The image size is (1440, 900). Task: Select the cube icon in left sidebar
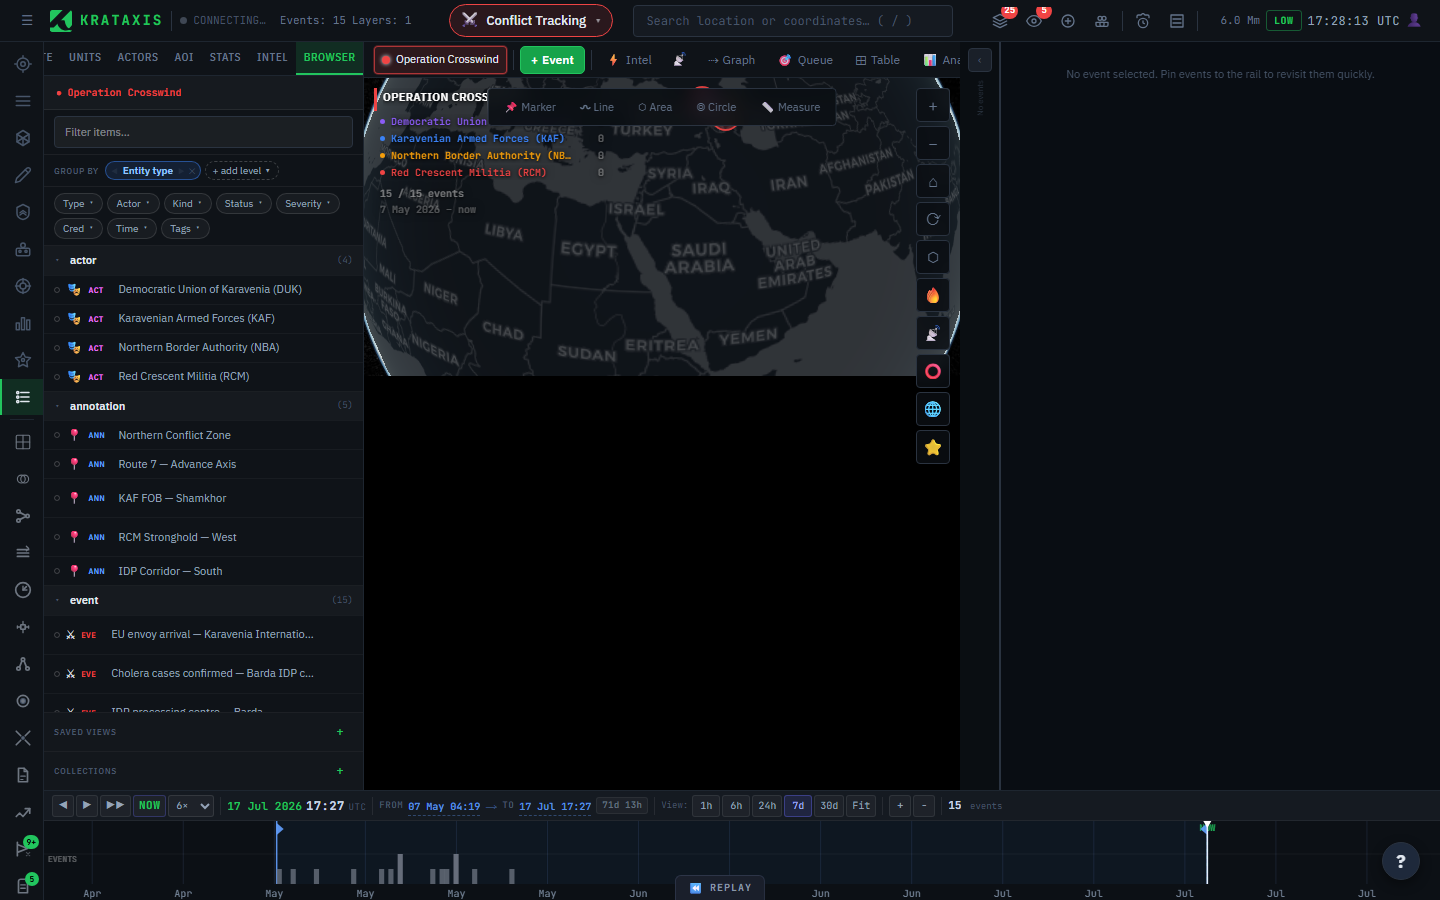click(x=23, y=138)
